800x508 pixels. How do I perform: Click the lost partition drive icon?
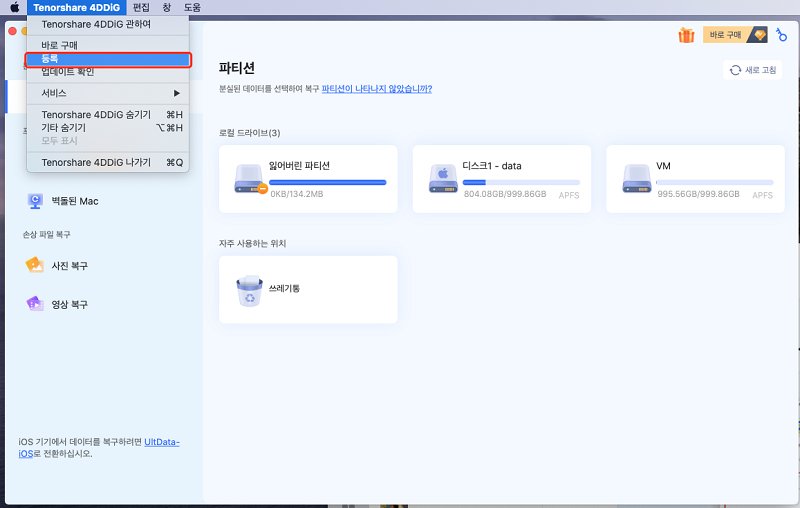250,179
